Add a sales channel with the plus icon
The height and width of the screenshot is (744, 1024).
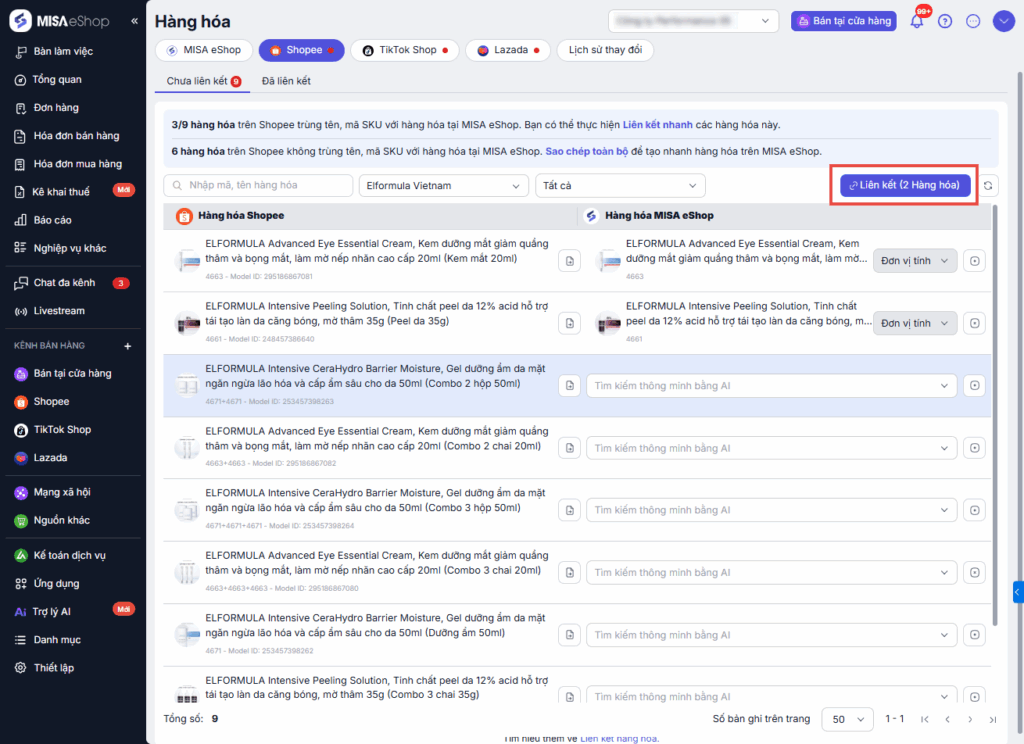pos(127,346)
